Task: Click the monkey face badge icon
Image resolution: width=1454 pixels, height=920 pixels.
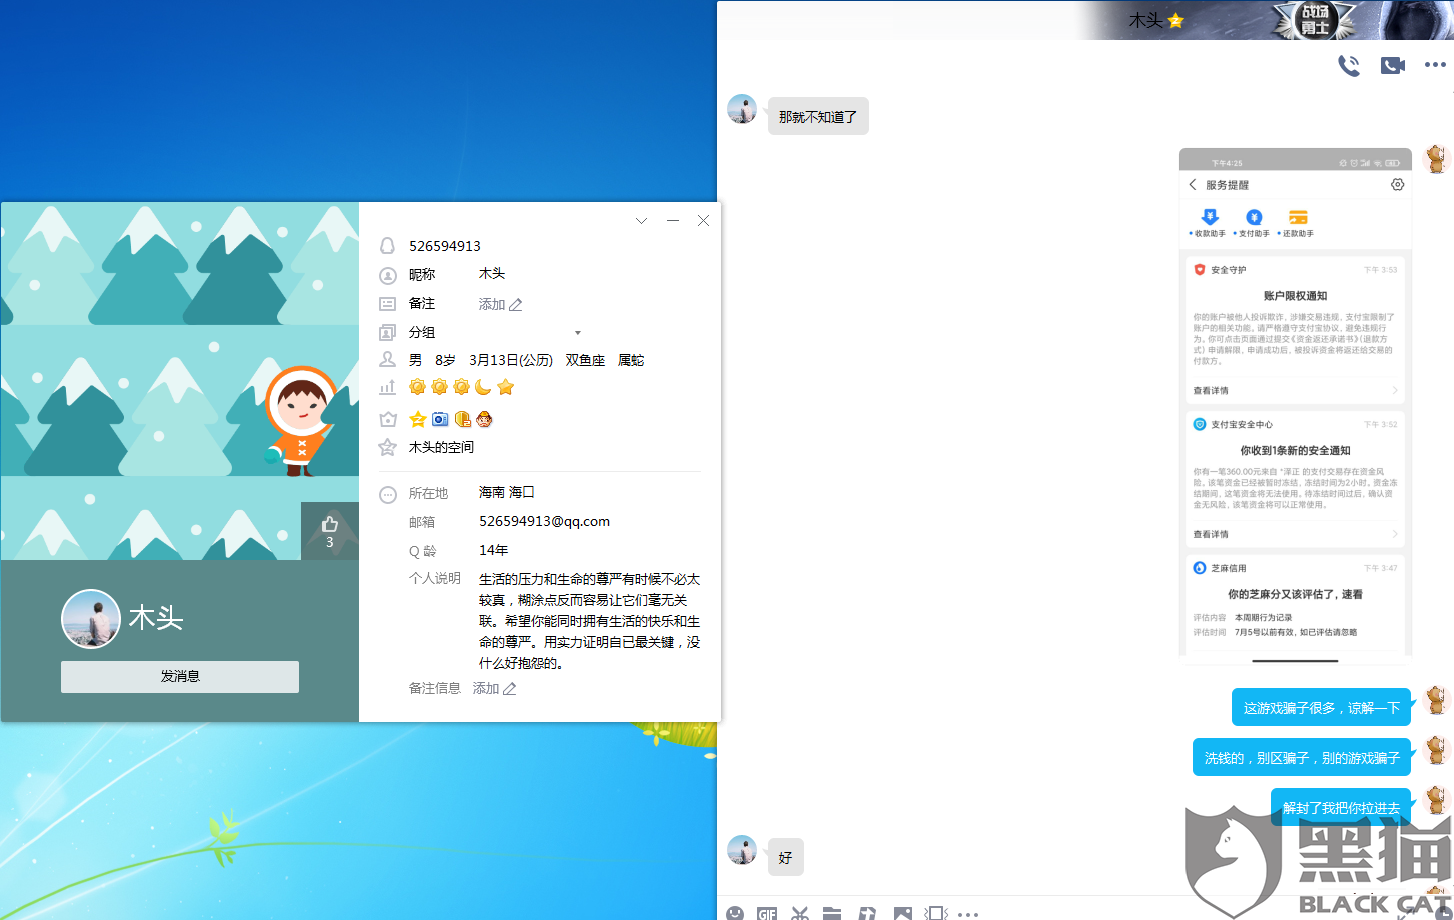Action: coord(484,419)
